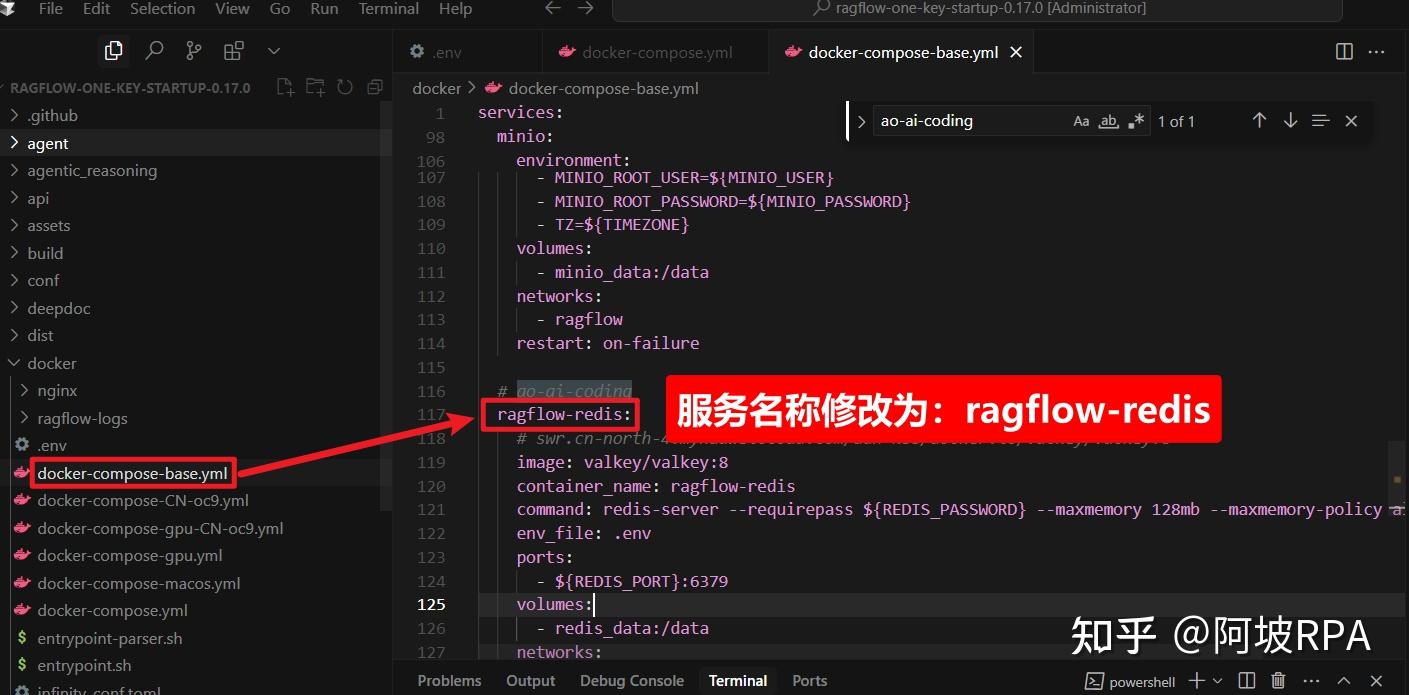Open the Terminal menu
Screen dimensions: 1409x695
tap(388, 9)
